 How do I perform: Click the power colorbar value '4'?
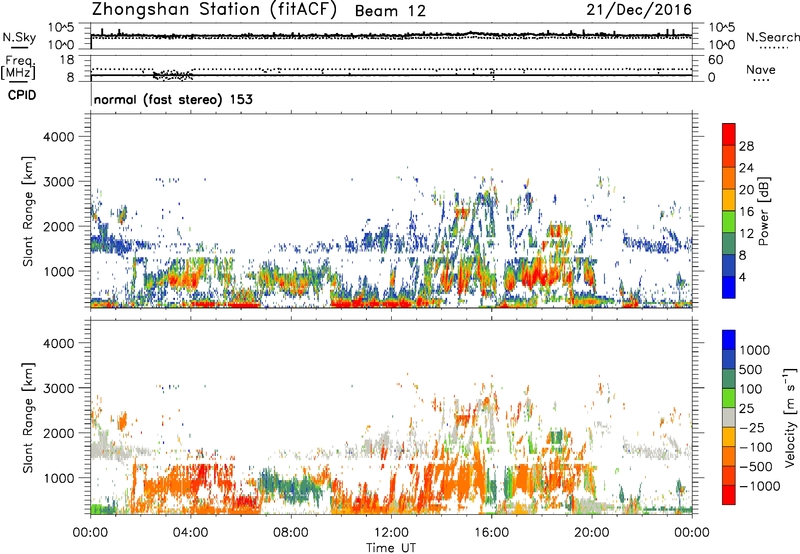click(x=742, y=277)
